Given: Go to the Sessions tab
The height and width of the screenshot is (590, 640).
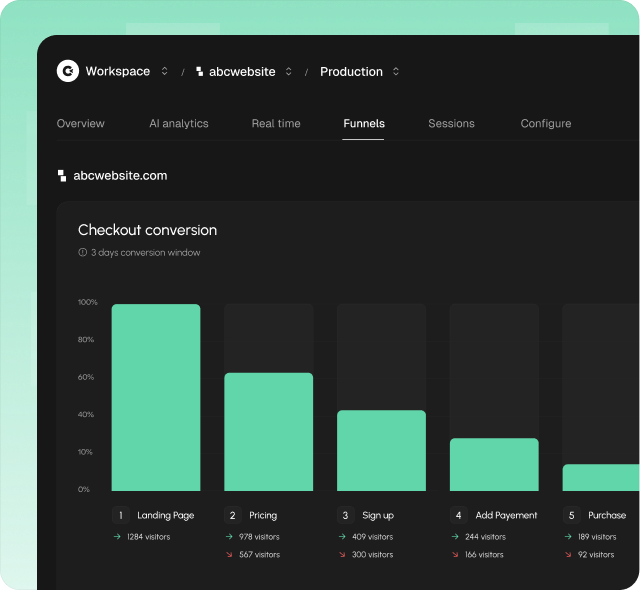Looking at the screenshot, I should click(451, 124).
